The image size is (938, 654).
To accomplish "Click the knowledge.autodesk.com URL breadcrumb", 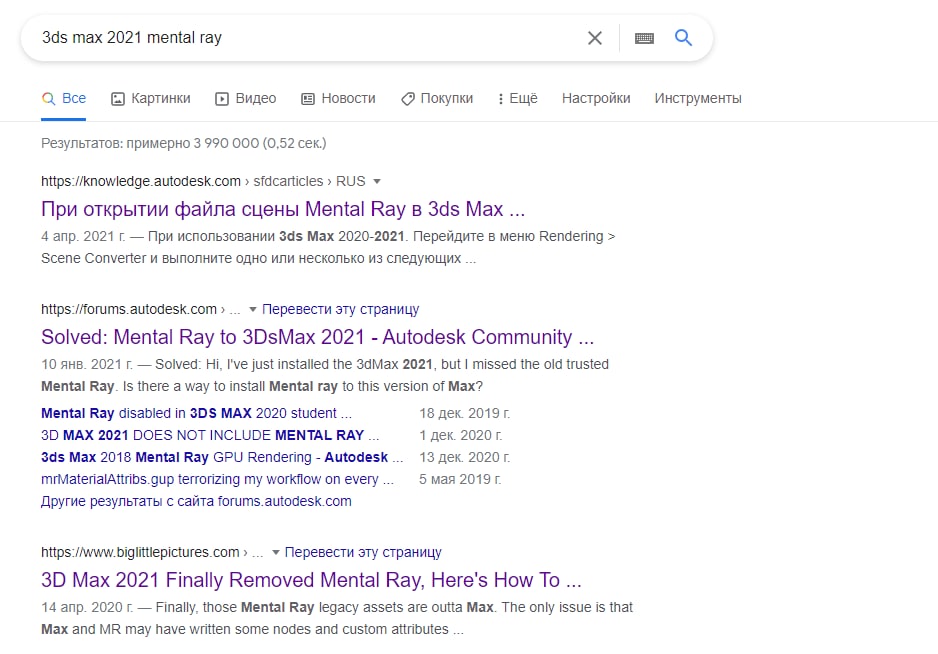I will pos(203,181).
